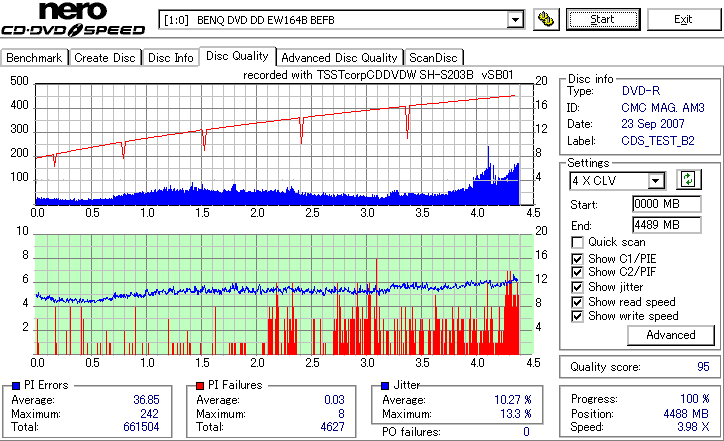Image resolution: width=724 pixels, height=441 pixels.
Task: Open the ScanDisc tab
Action: pyautogui.click(x=433, y=58)
